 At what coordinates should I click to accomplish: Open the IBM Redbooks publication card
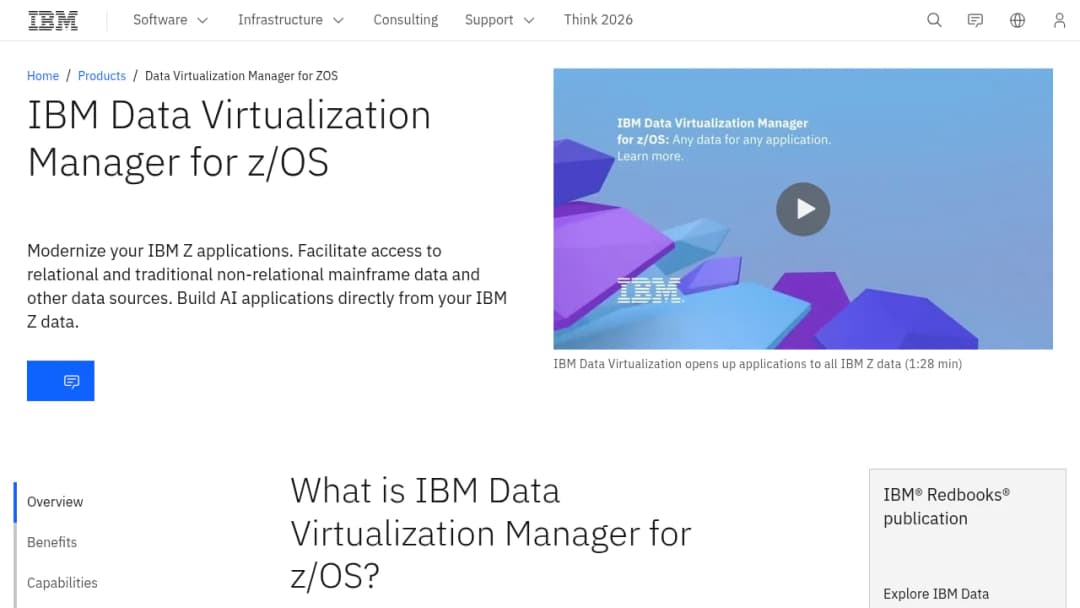[x=967, y=538]
